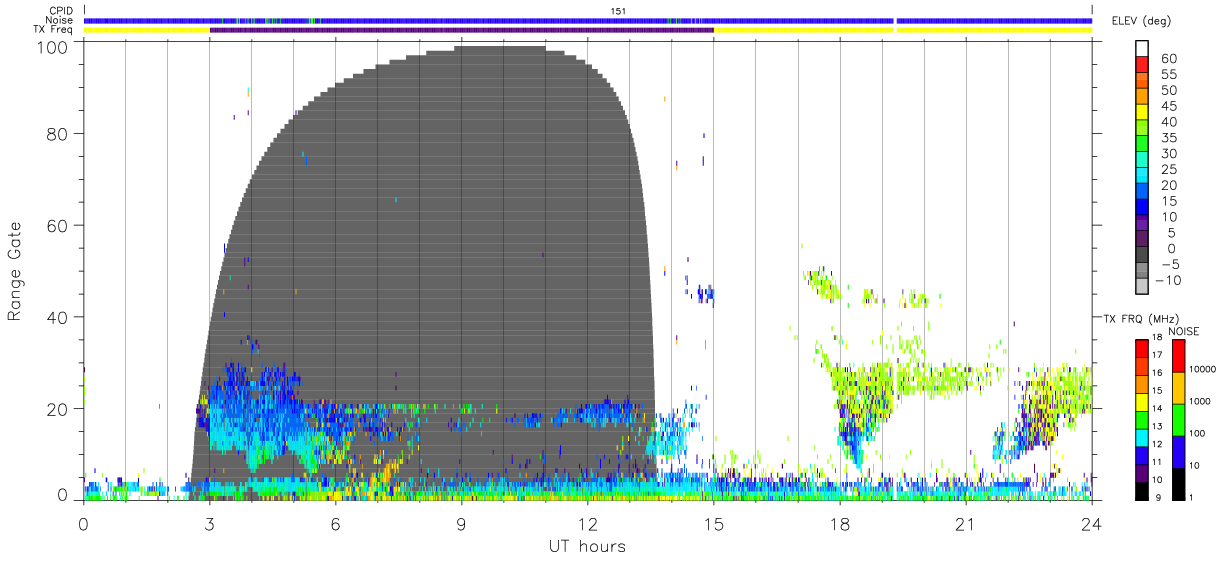Click the 60 label on the elevation color bar
Screen dimensions: 1228x567
[1169, 59]
